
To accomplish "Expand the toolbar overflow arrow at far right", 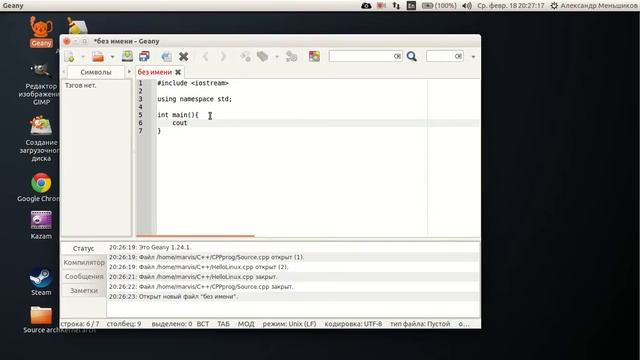I will pos(473,57).
